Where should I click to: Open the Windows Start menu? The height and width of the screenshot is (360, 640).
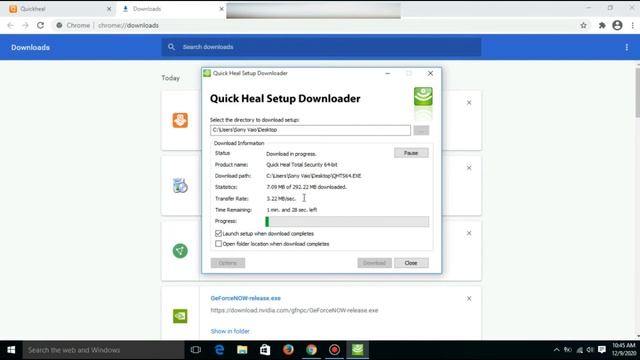11,350
